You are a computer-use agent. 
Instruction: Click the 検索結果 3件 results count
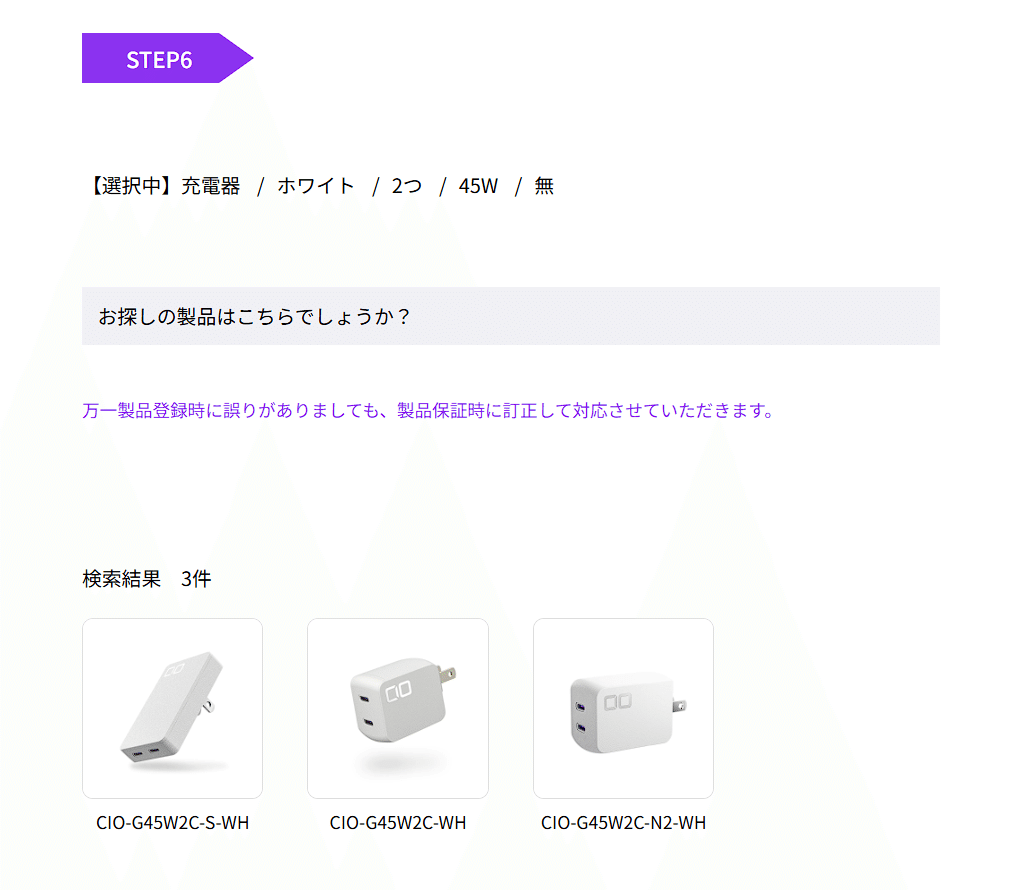click(x=147, y=579)
